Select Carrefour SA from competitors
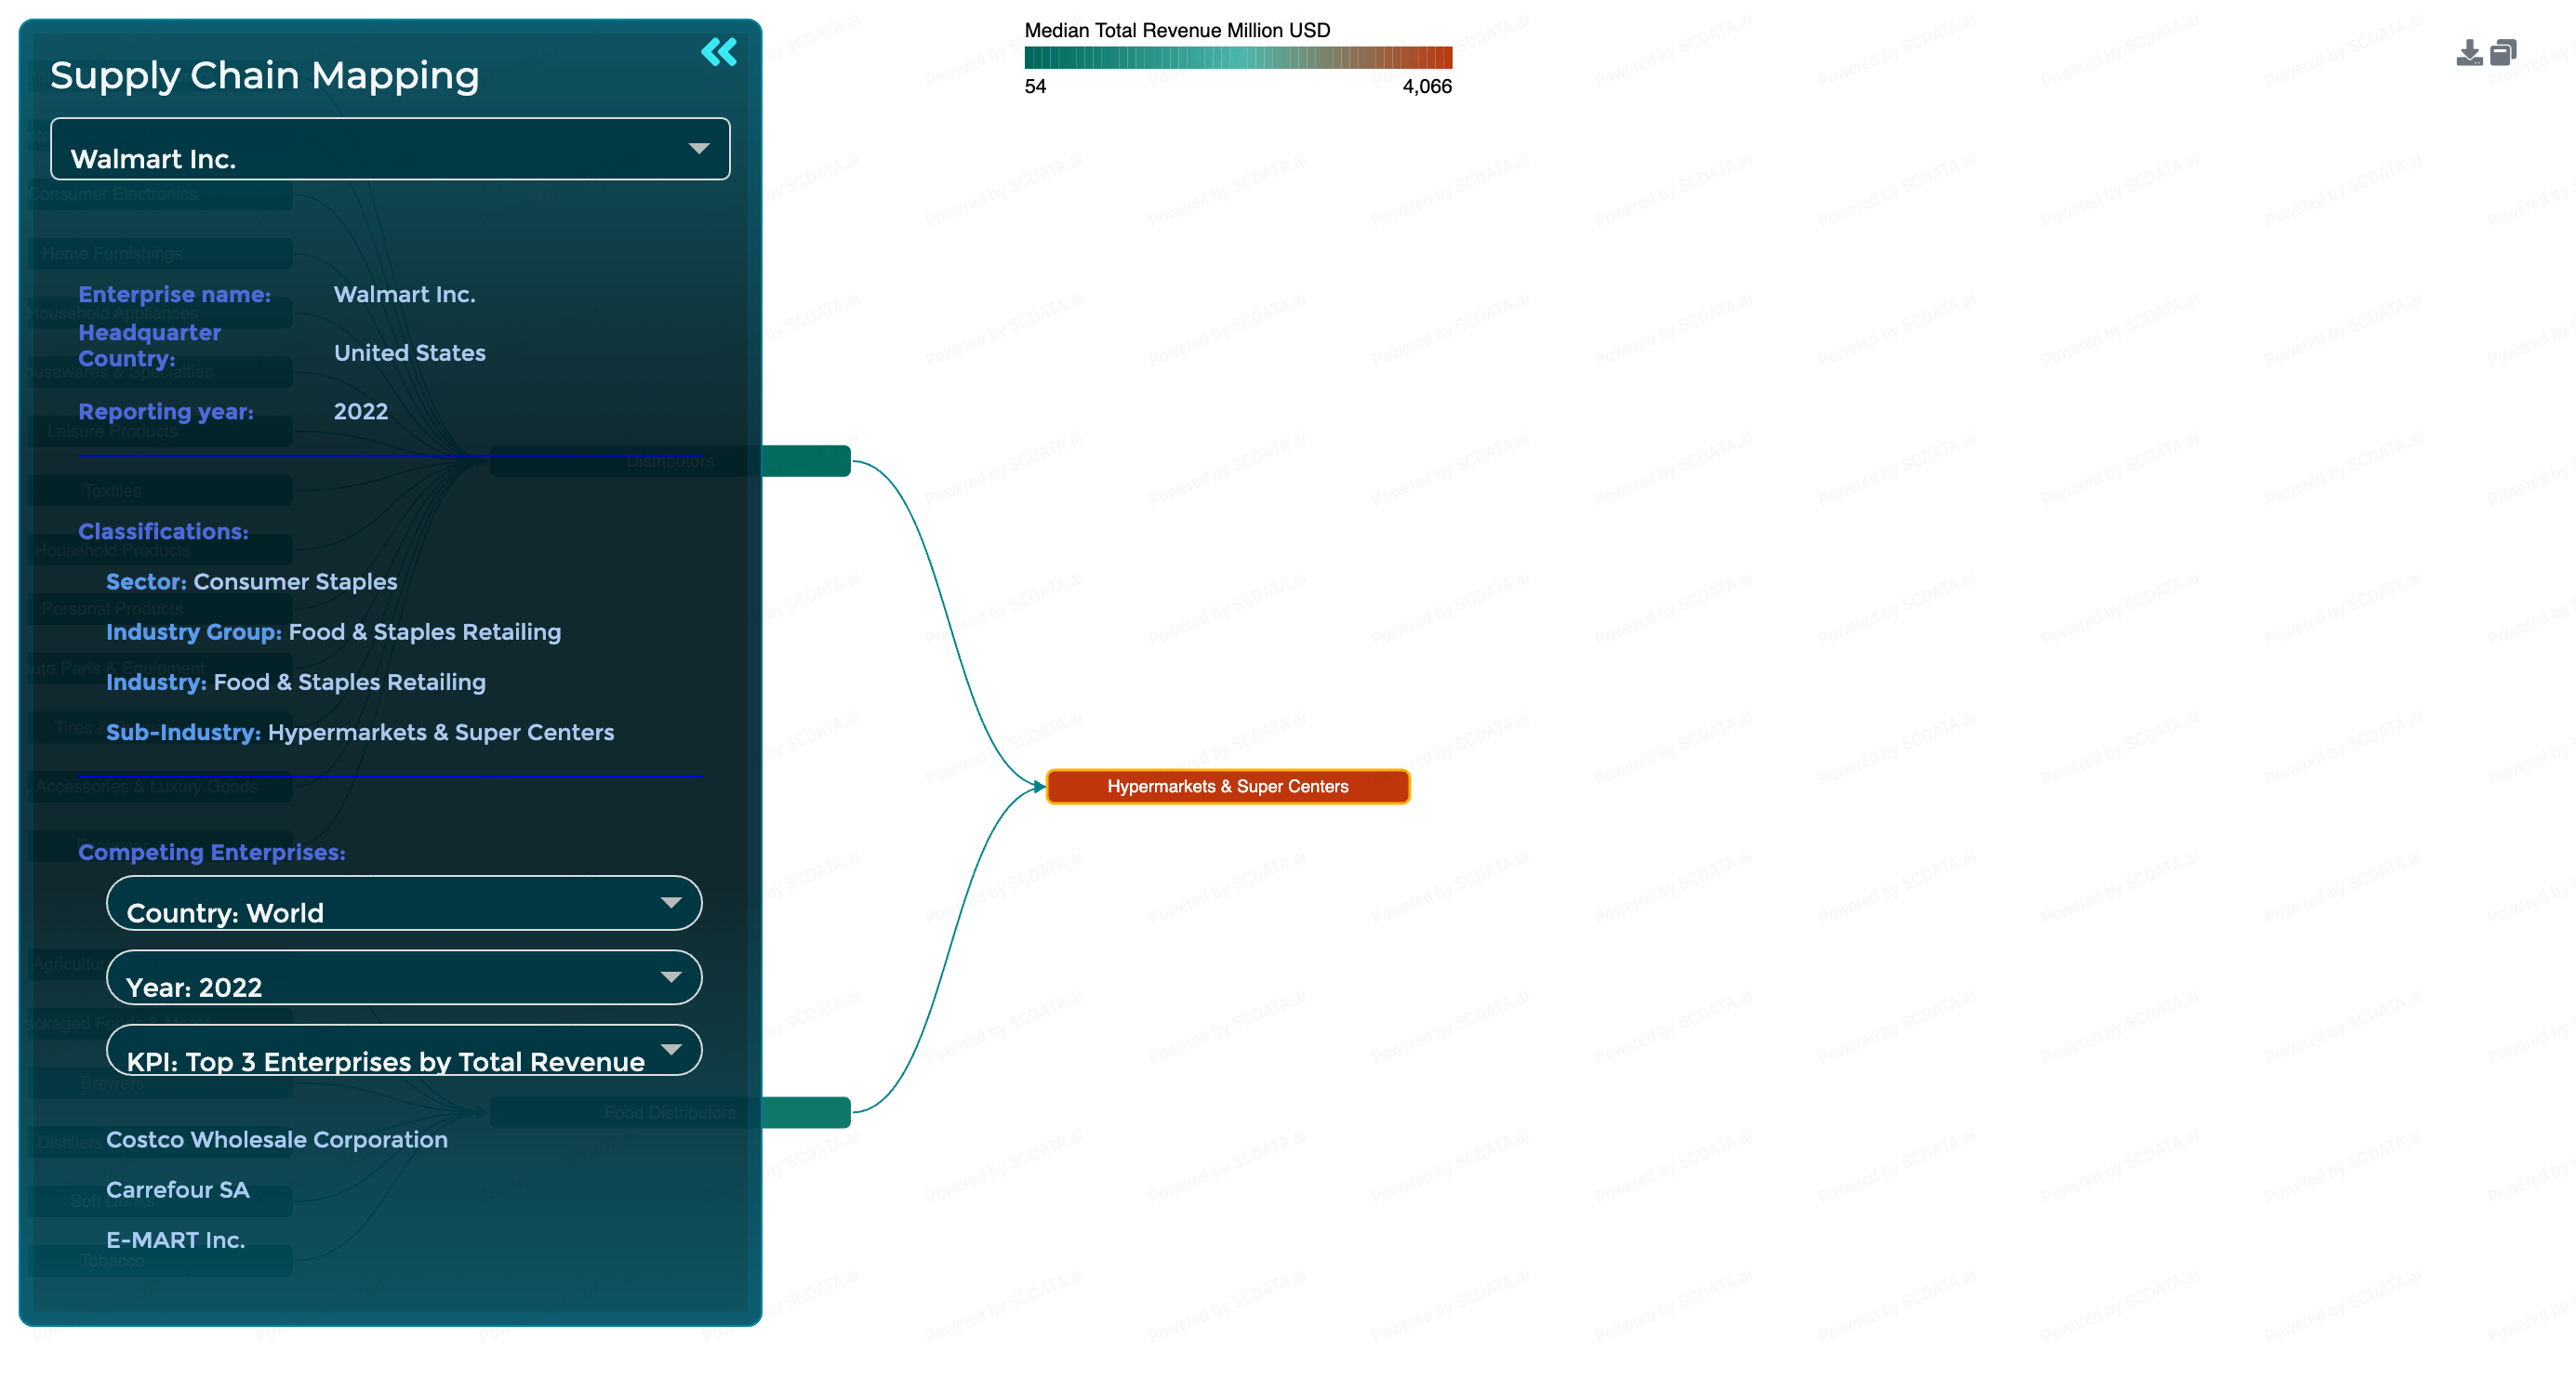 [178, 1189]
